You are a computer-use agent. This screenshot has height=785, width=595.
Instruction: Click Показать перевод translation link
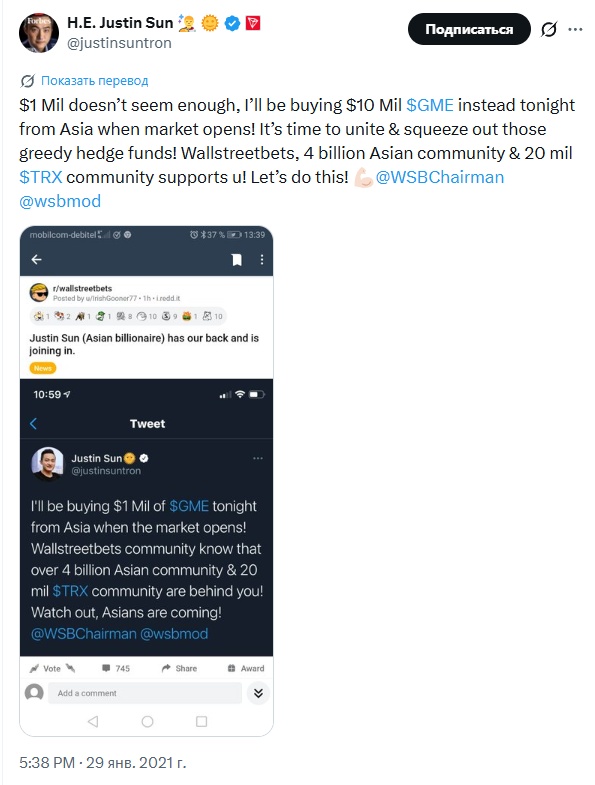[x=95, y=81]
